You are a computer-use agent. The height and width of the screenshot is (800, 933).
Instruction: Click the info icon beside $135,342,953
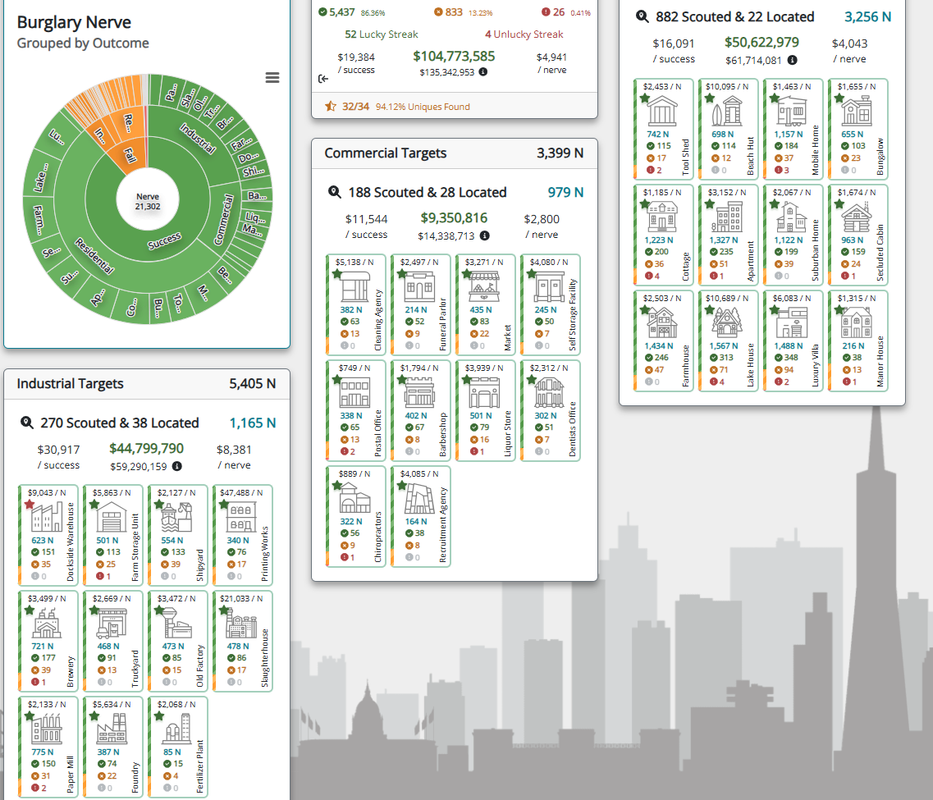(483, 72)
